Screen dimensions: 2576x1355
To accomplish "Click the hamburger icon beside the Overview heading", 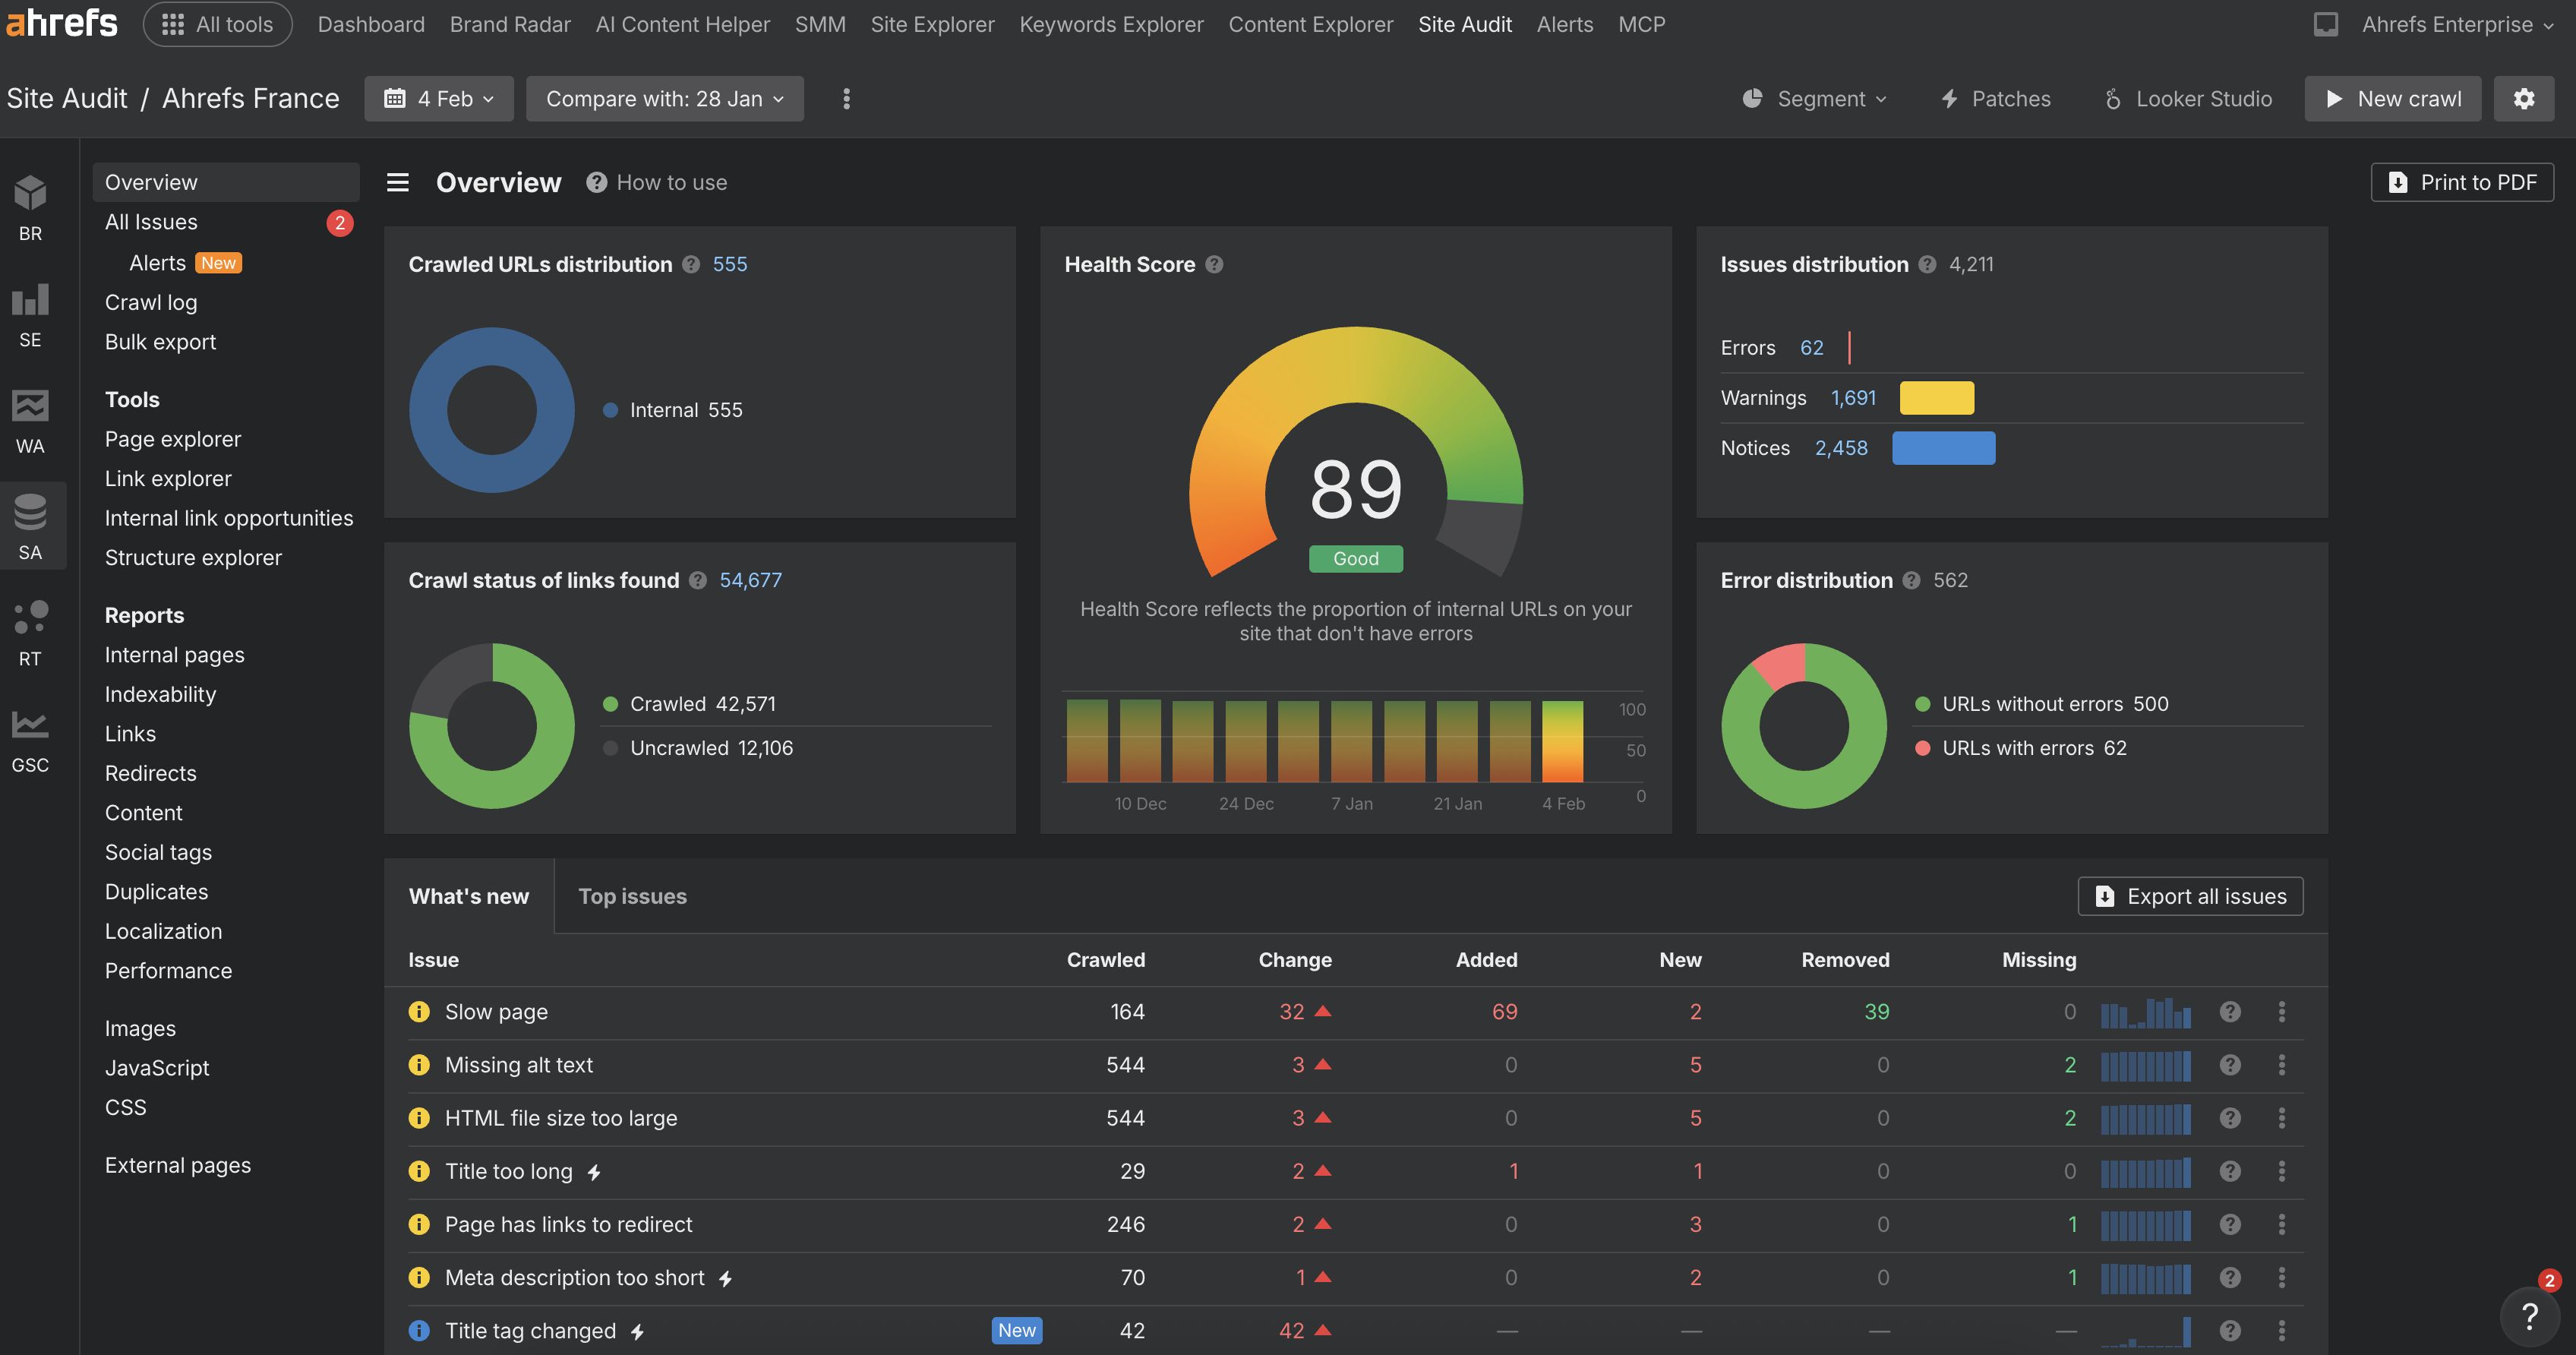I will click(x=397, y=182).
